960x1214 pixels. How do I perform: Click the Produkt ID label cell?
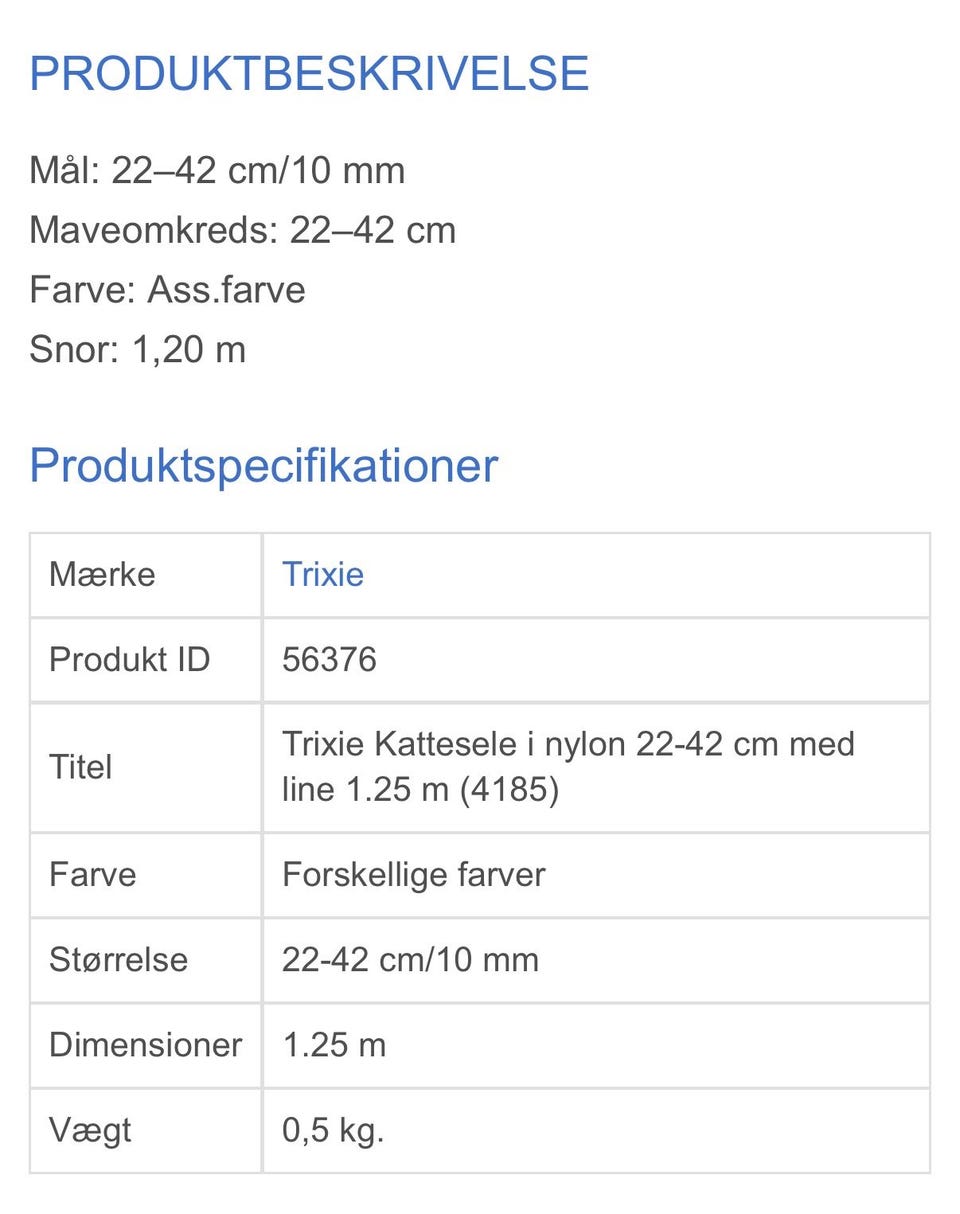pyautogui.click(x=146, y=660)
